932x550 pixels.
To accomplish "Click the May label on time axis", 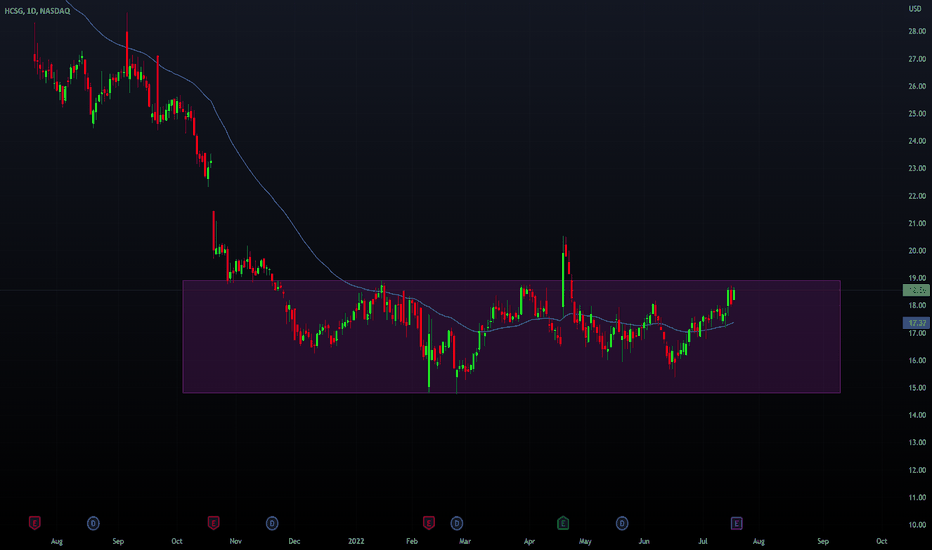I will pyautogui.click(x=585, y=541).
